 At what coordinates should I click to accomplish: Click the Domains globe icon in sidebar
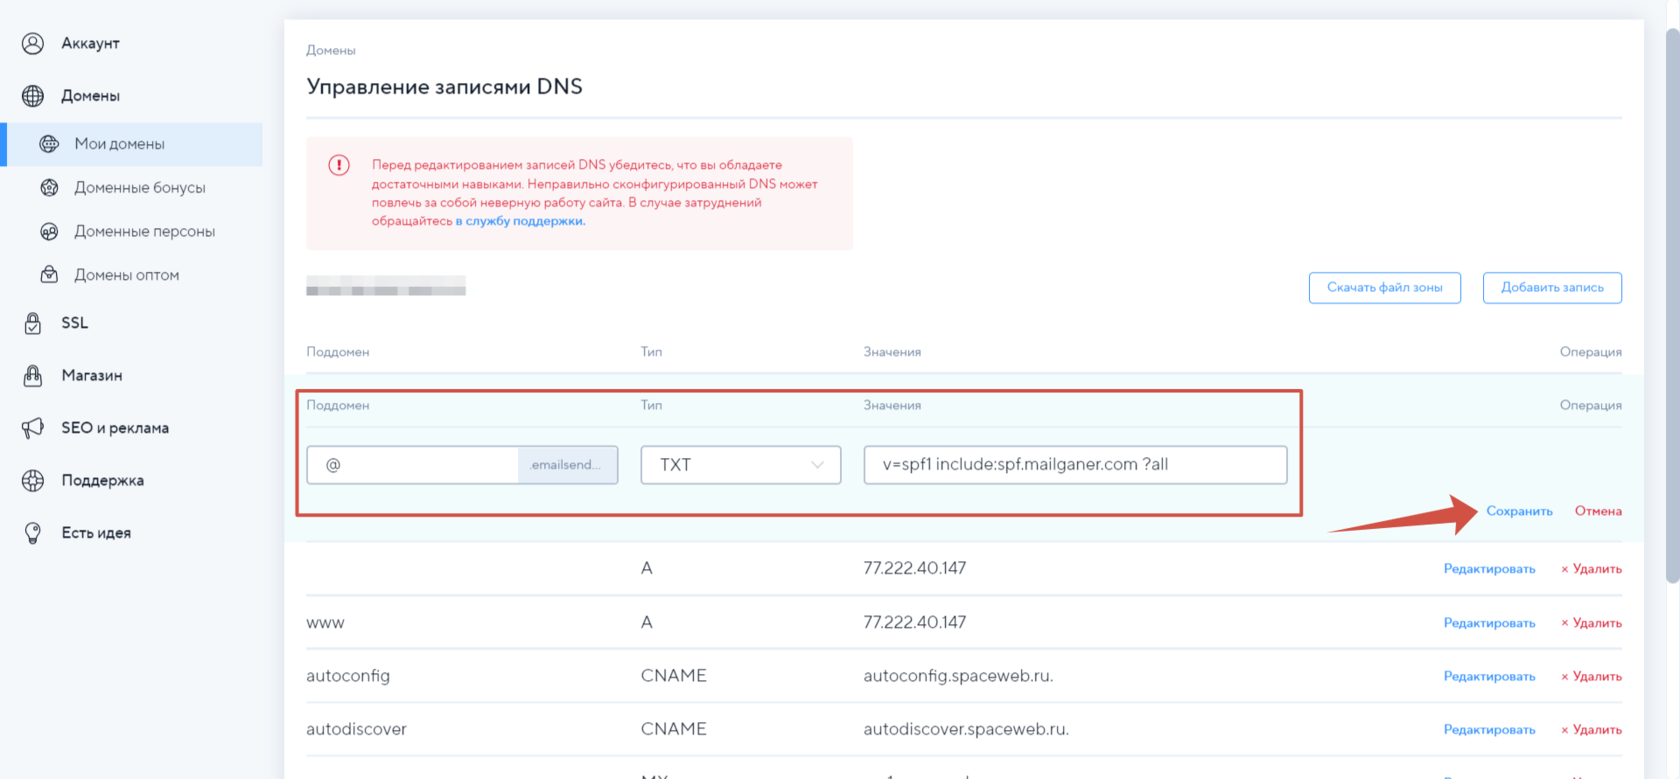click(x=33, y=96)
